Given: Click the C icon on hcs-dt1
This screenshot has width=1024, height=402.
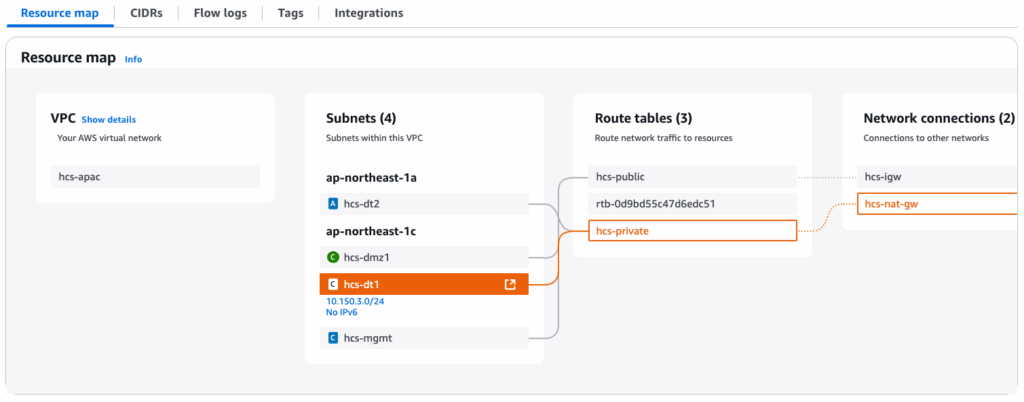Looking at the screenshot, I should point(333,285).
